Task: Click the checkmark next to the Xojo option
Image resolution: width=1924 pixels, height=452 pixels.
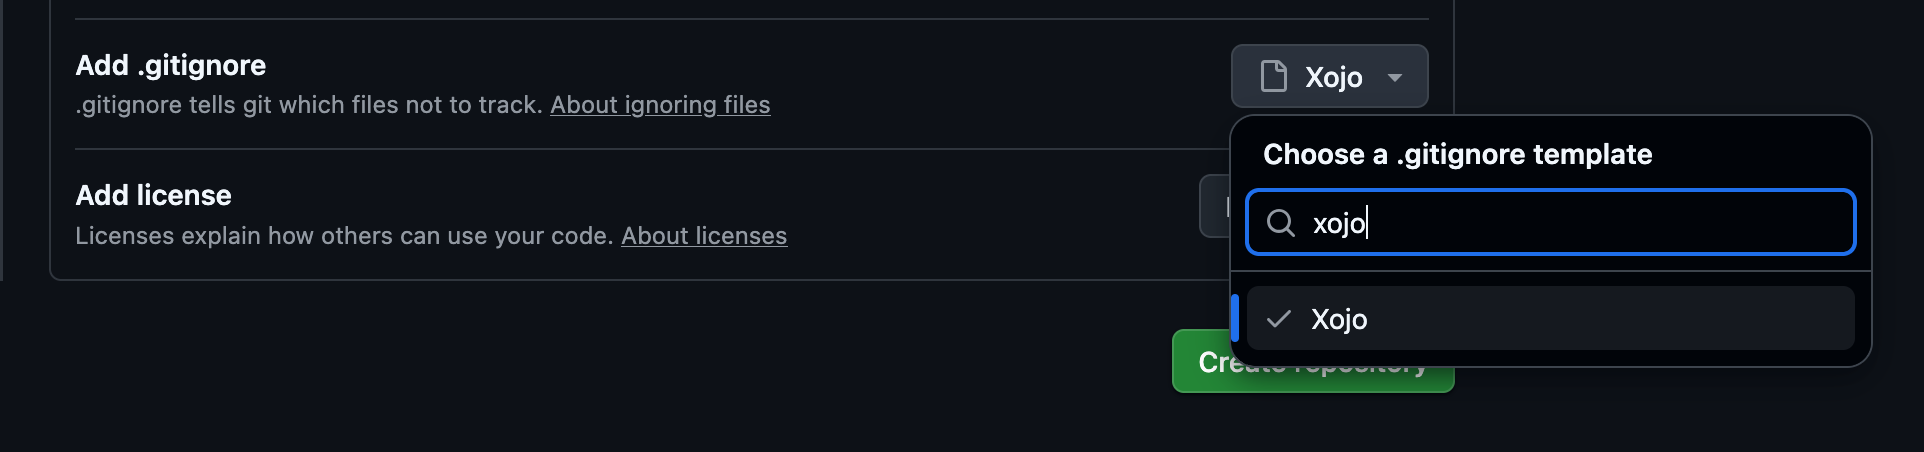Action: [1278, 319]
